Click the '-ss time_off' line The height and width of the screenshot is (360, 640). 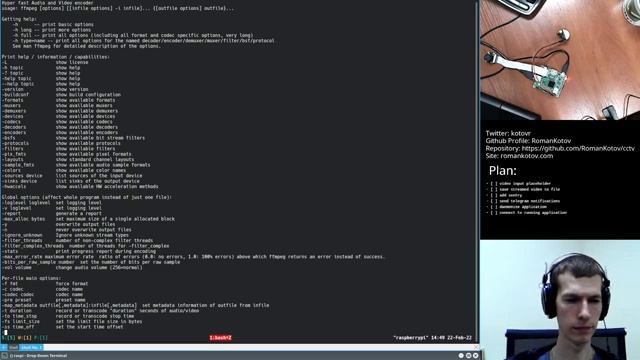62,327
